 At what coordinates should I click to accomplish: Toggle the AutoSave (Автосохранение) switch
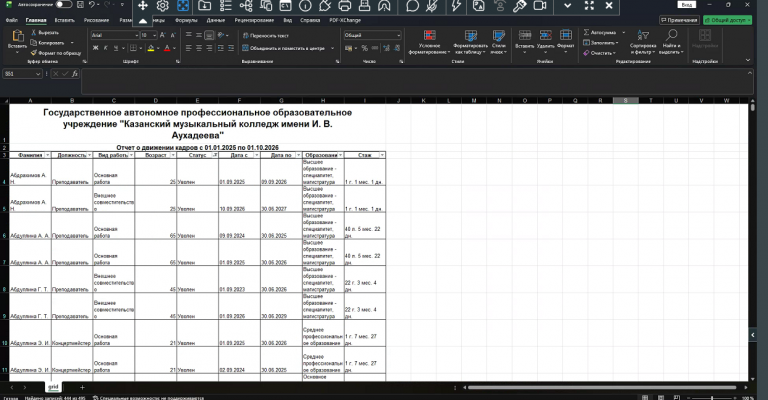pyautogui.click(x=64, y=4)
